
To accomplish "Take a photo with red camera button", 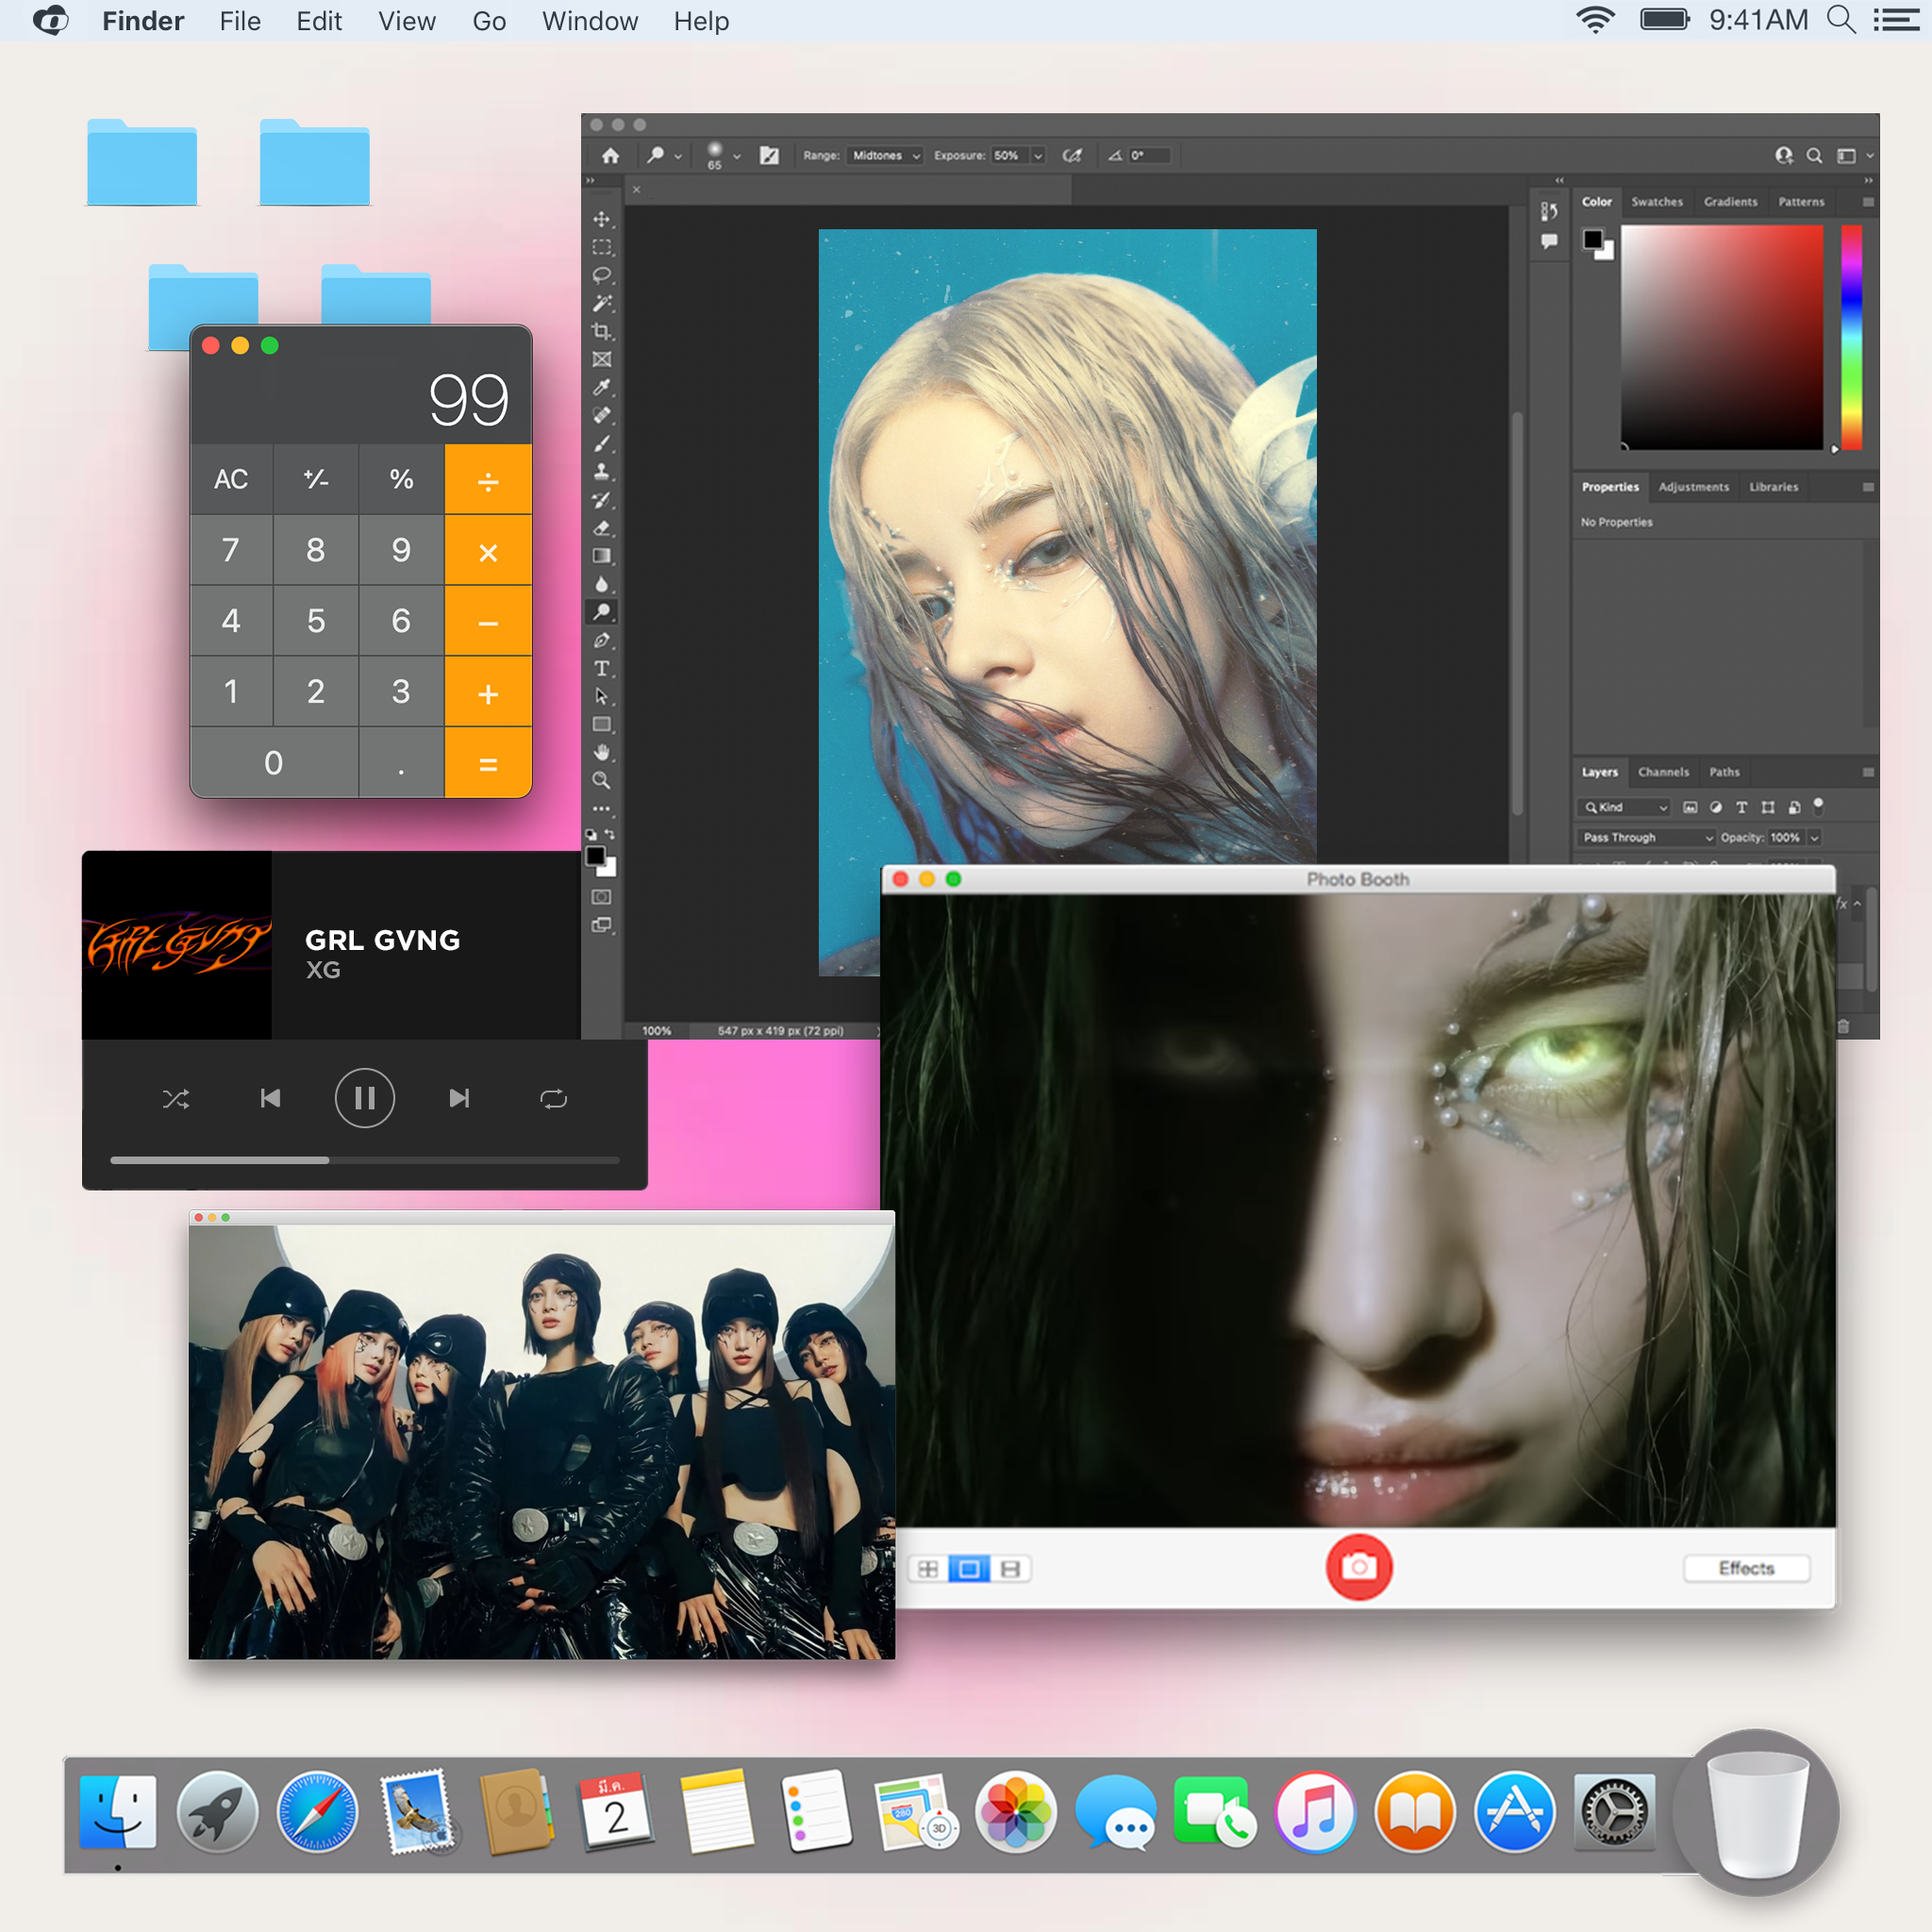I will (x=1358, y=1567).
